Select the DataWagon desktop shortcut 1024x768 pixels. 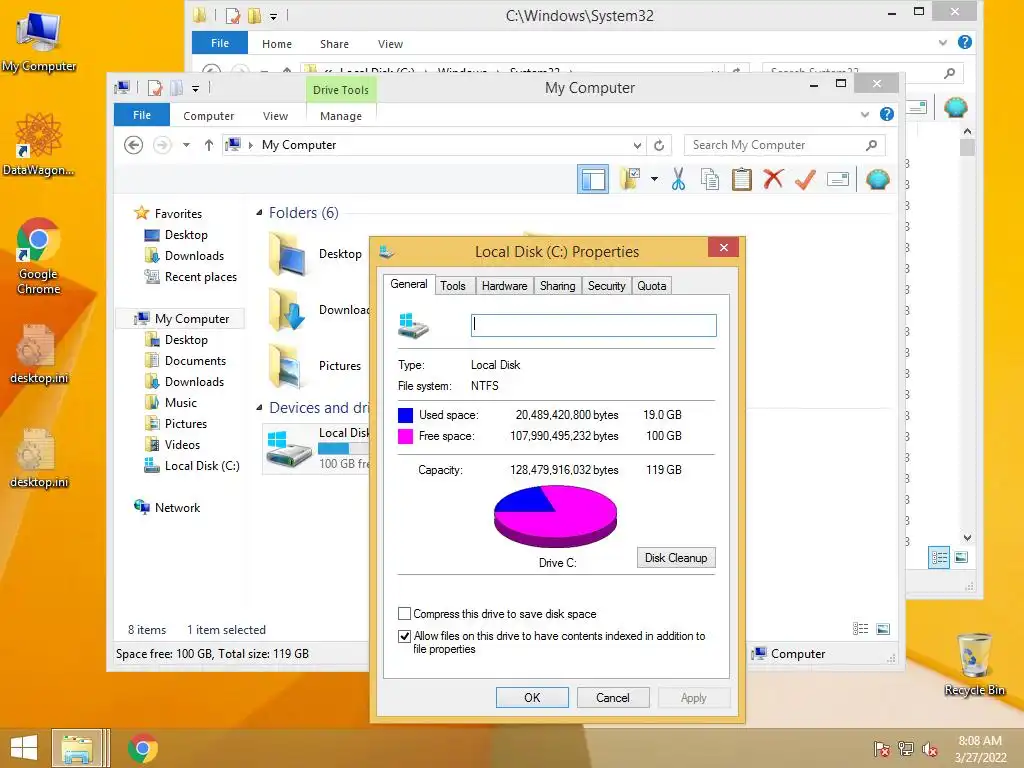(x=39, y=144)
